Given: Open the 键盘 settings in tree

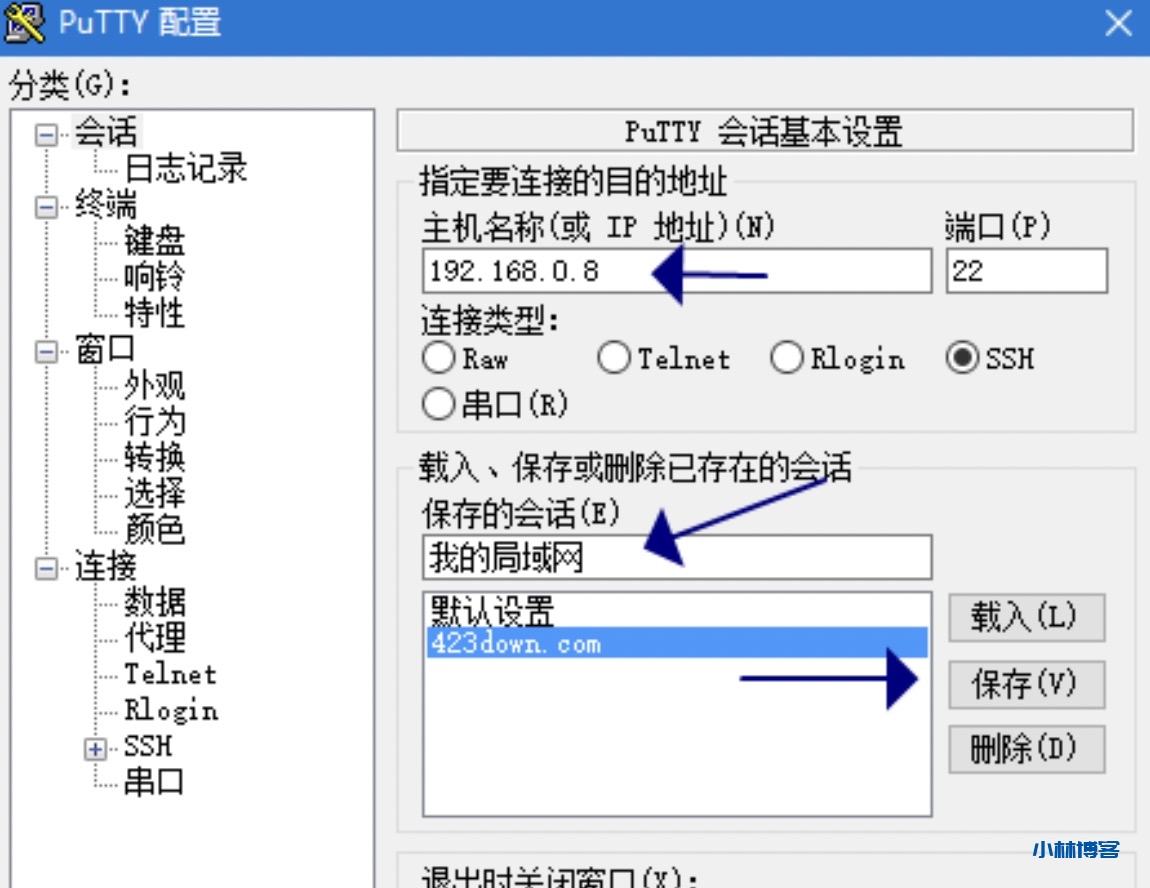Looking at the screenshot, I should pyautogui.click(x=154, y=241).
